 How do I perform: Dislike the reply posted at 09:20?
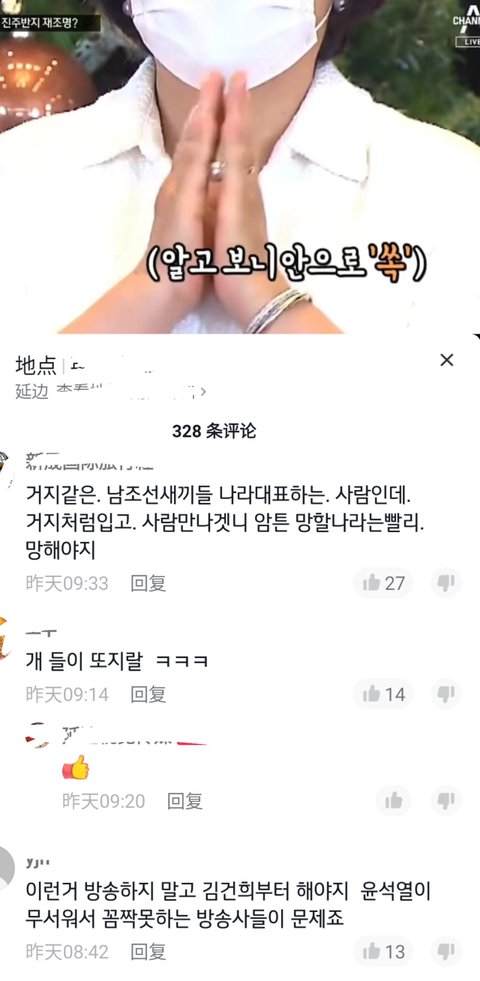pyautogui.click(x=446, y=800)
